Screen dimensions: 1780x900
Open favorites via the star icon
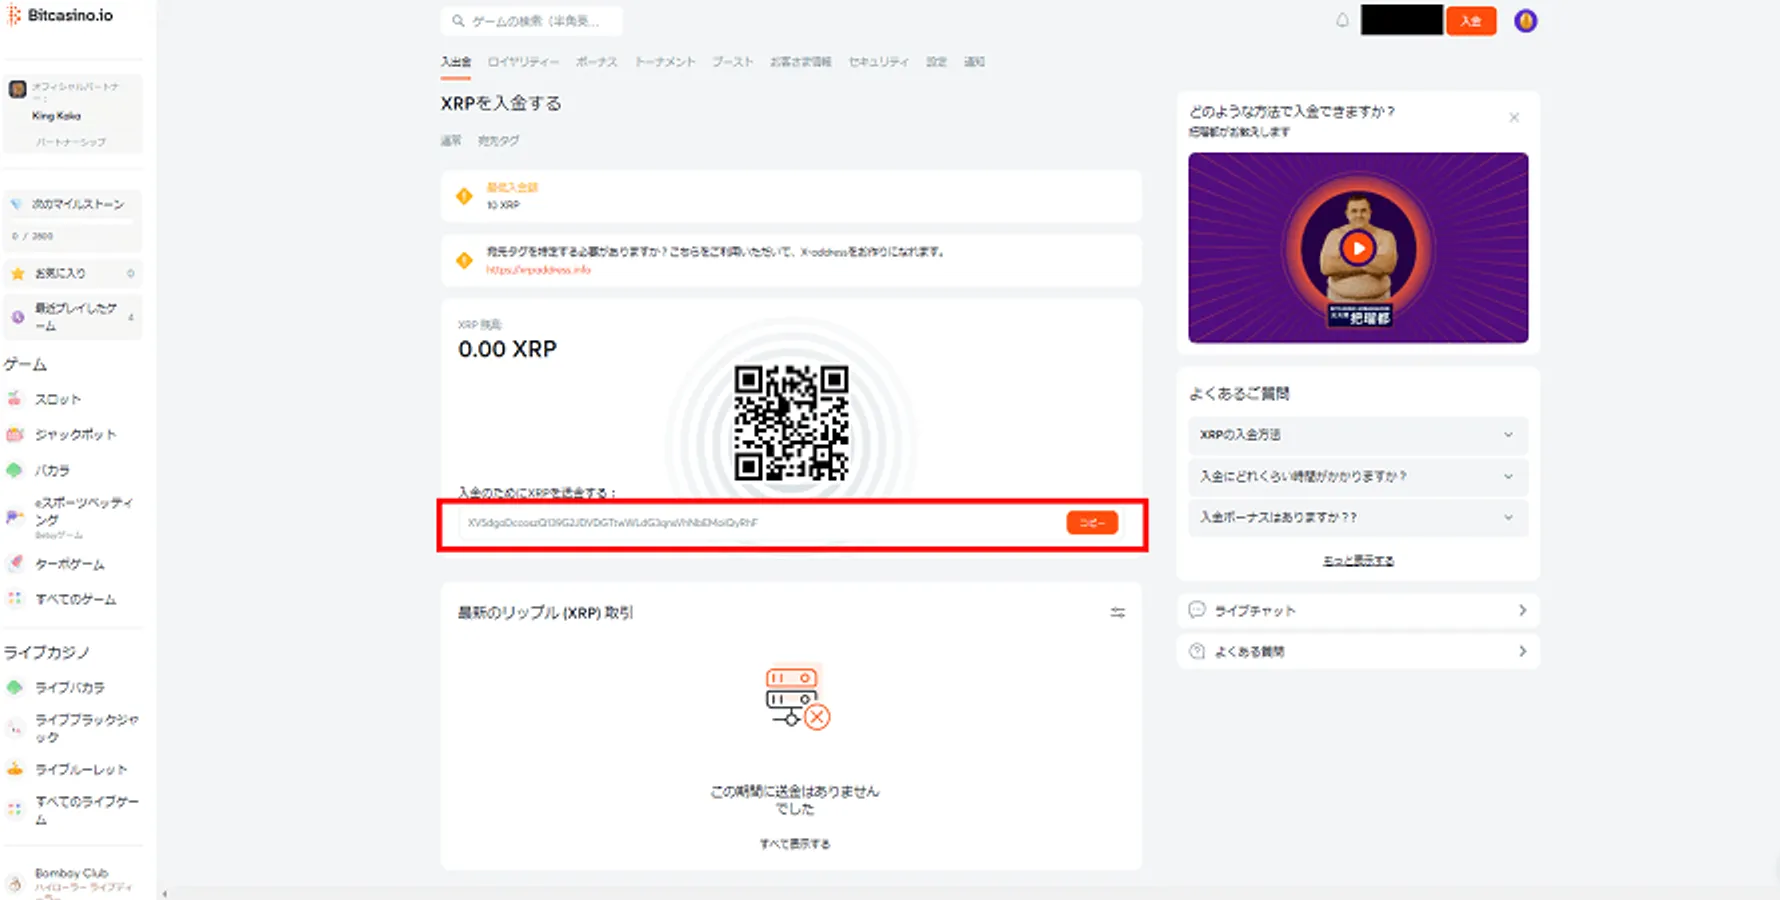(17, 273)
